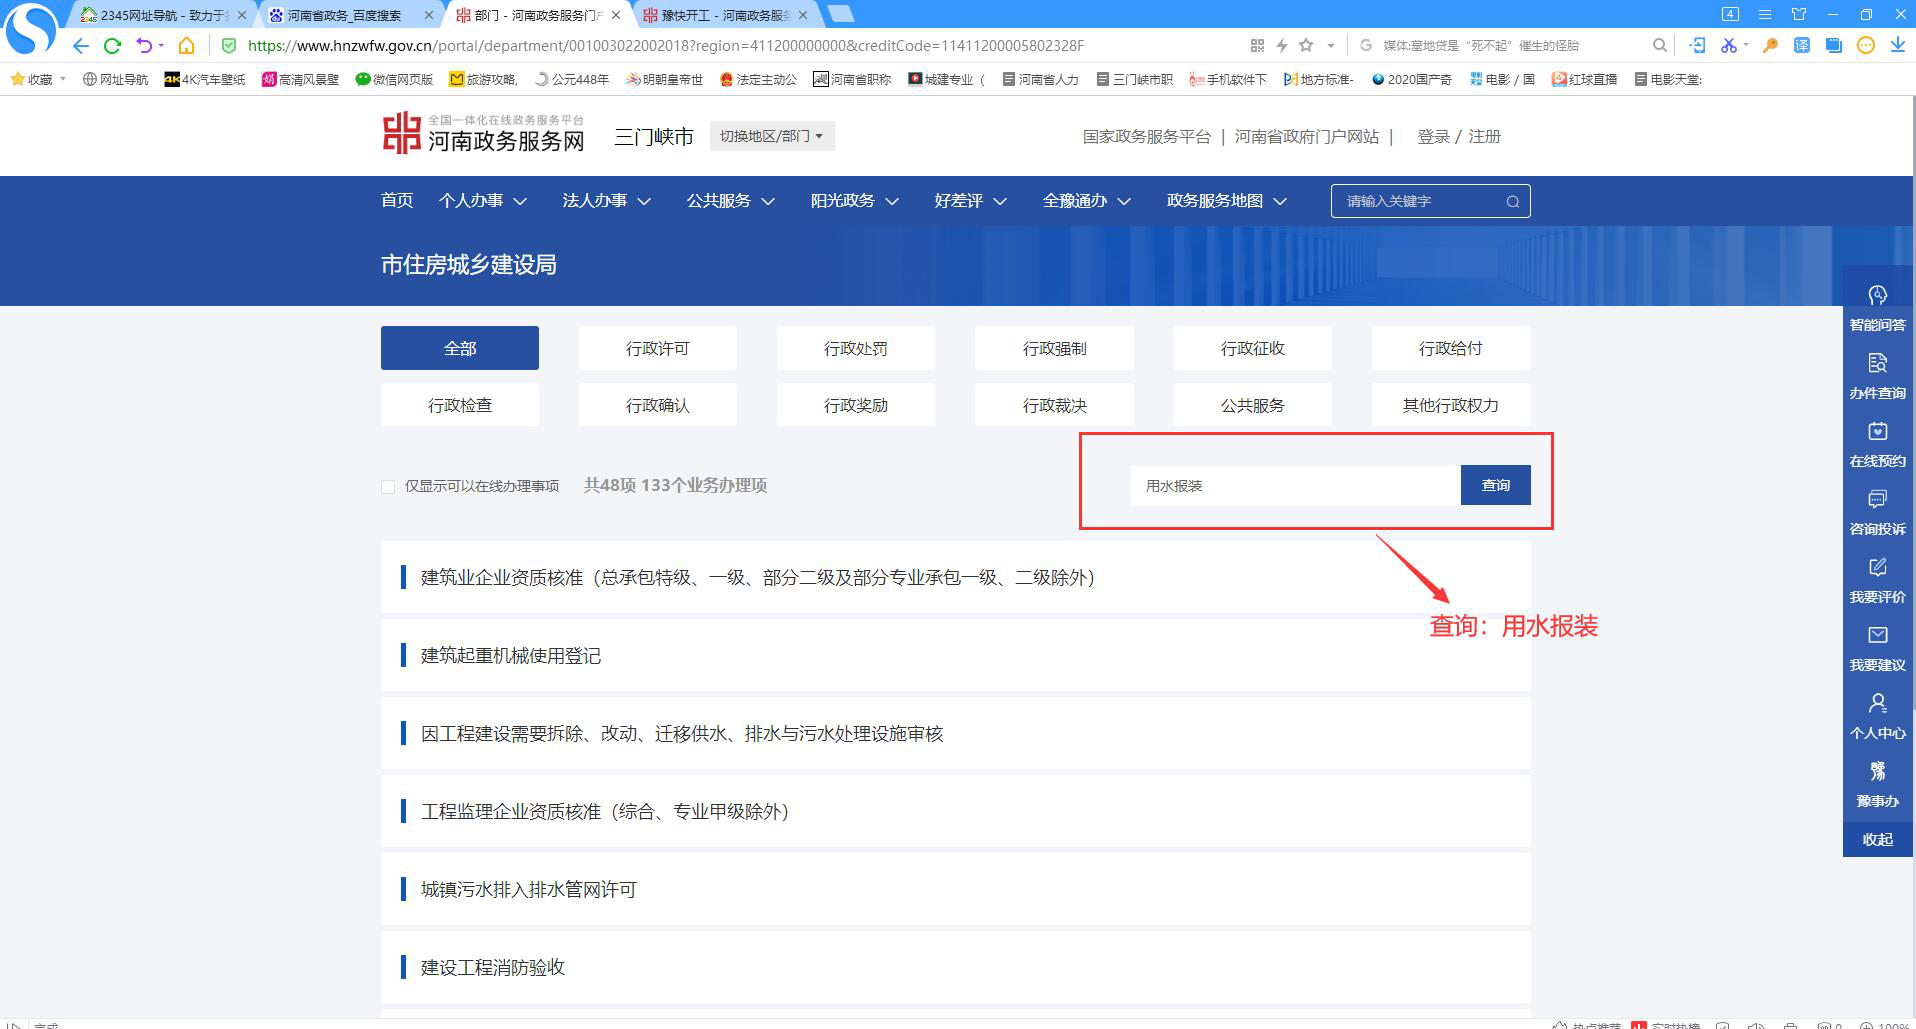The width and height of the screenshot is (1916, 1029).
Task: Open 我要评价 in the floating panel
Action: [1877, 580]
